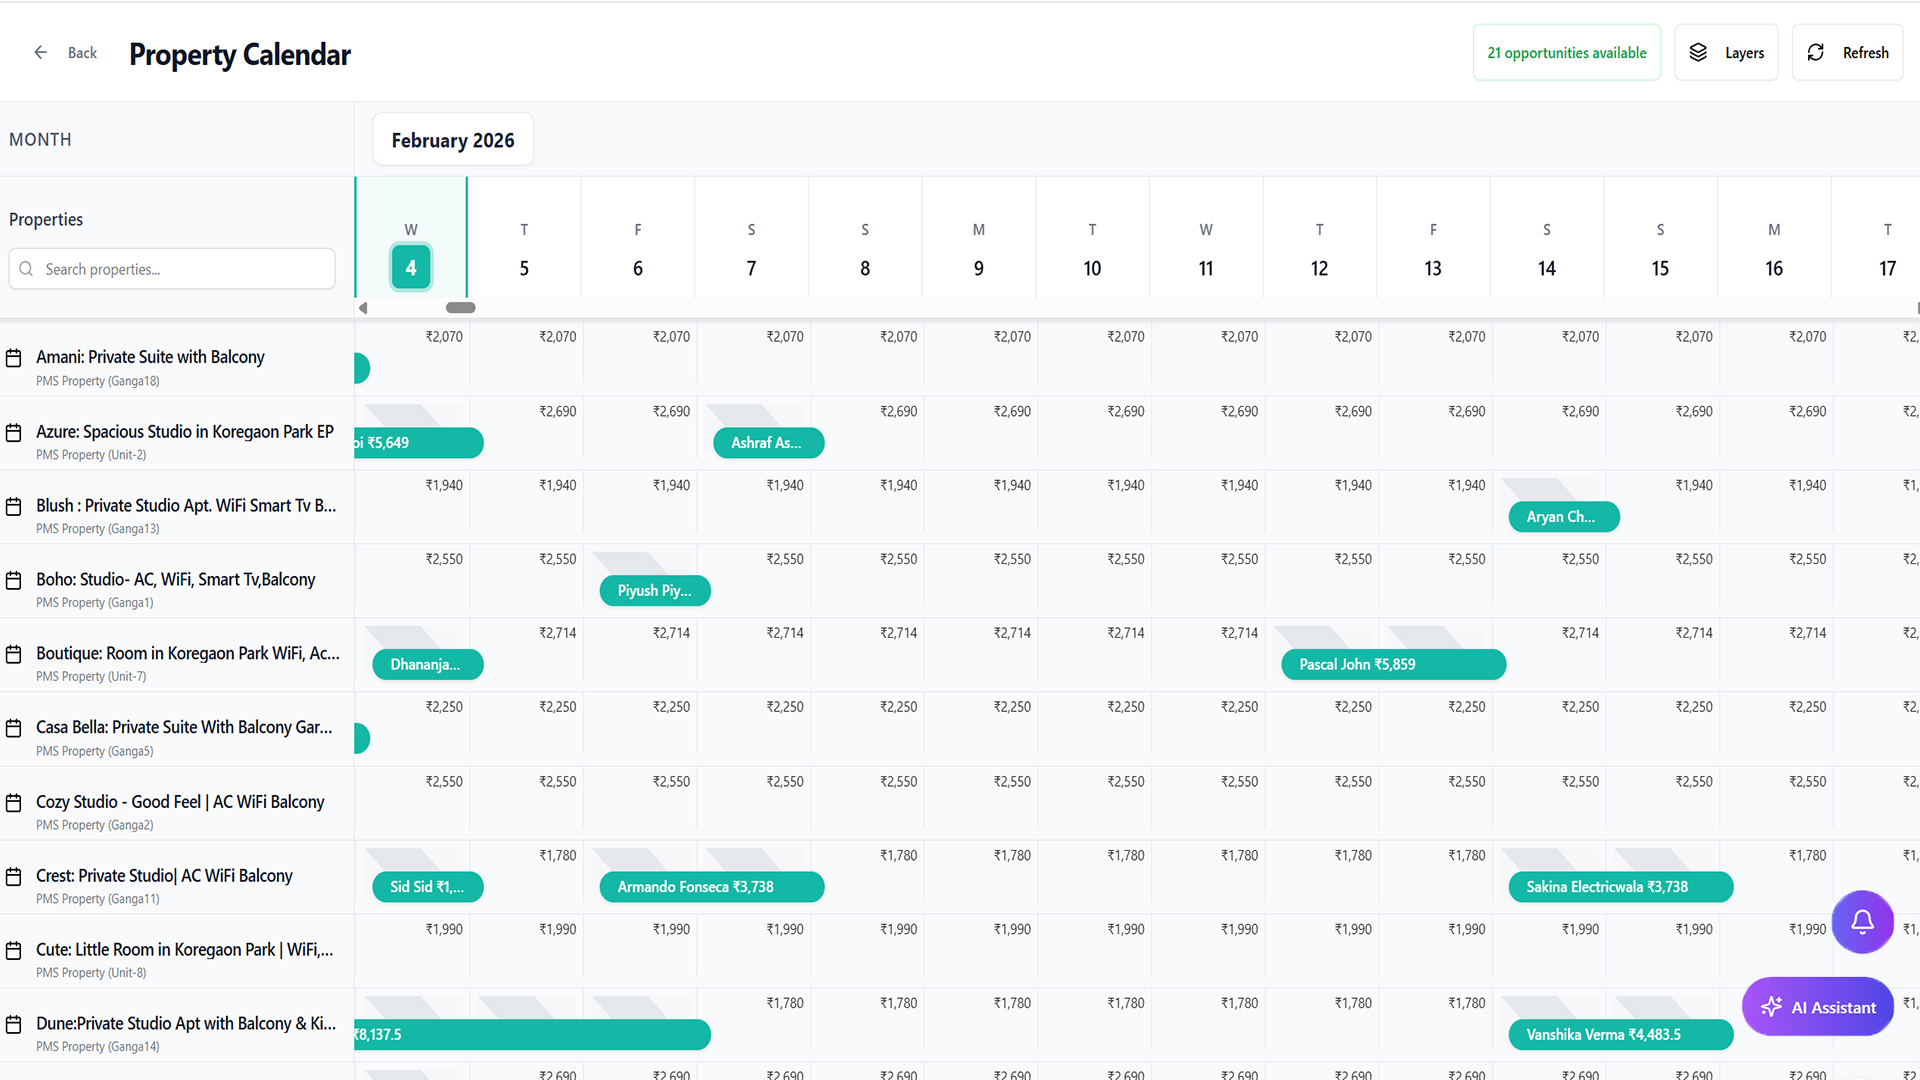Click calendar icon beside Amani Private Suite
1920x1080 pixels.
click(14, 358)
